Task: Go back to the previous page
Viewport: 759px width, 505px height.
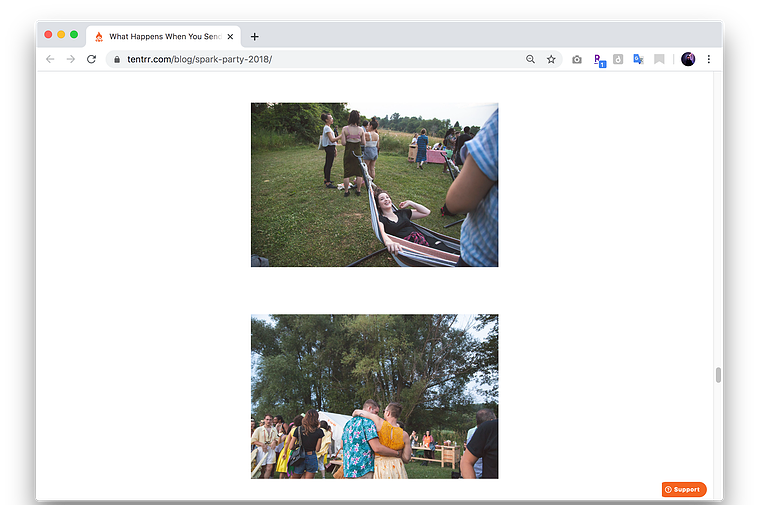Action: click(x=50, y=59)
